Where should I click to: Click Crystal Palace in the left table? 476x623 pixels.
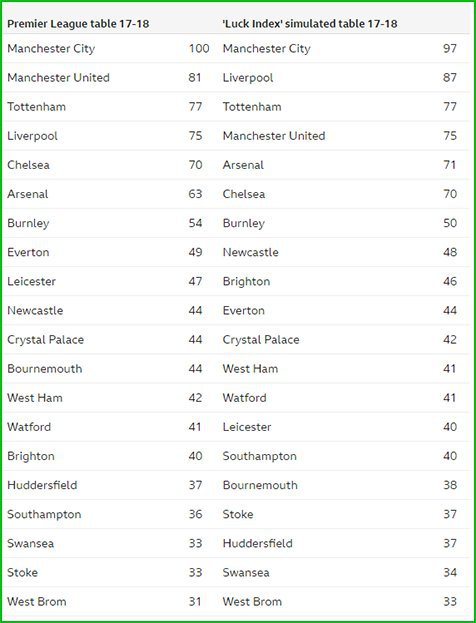pos(46,340)
